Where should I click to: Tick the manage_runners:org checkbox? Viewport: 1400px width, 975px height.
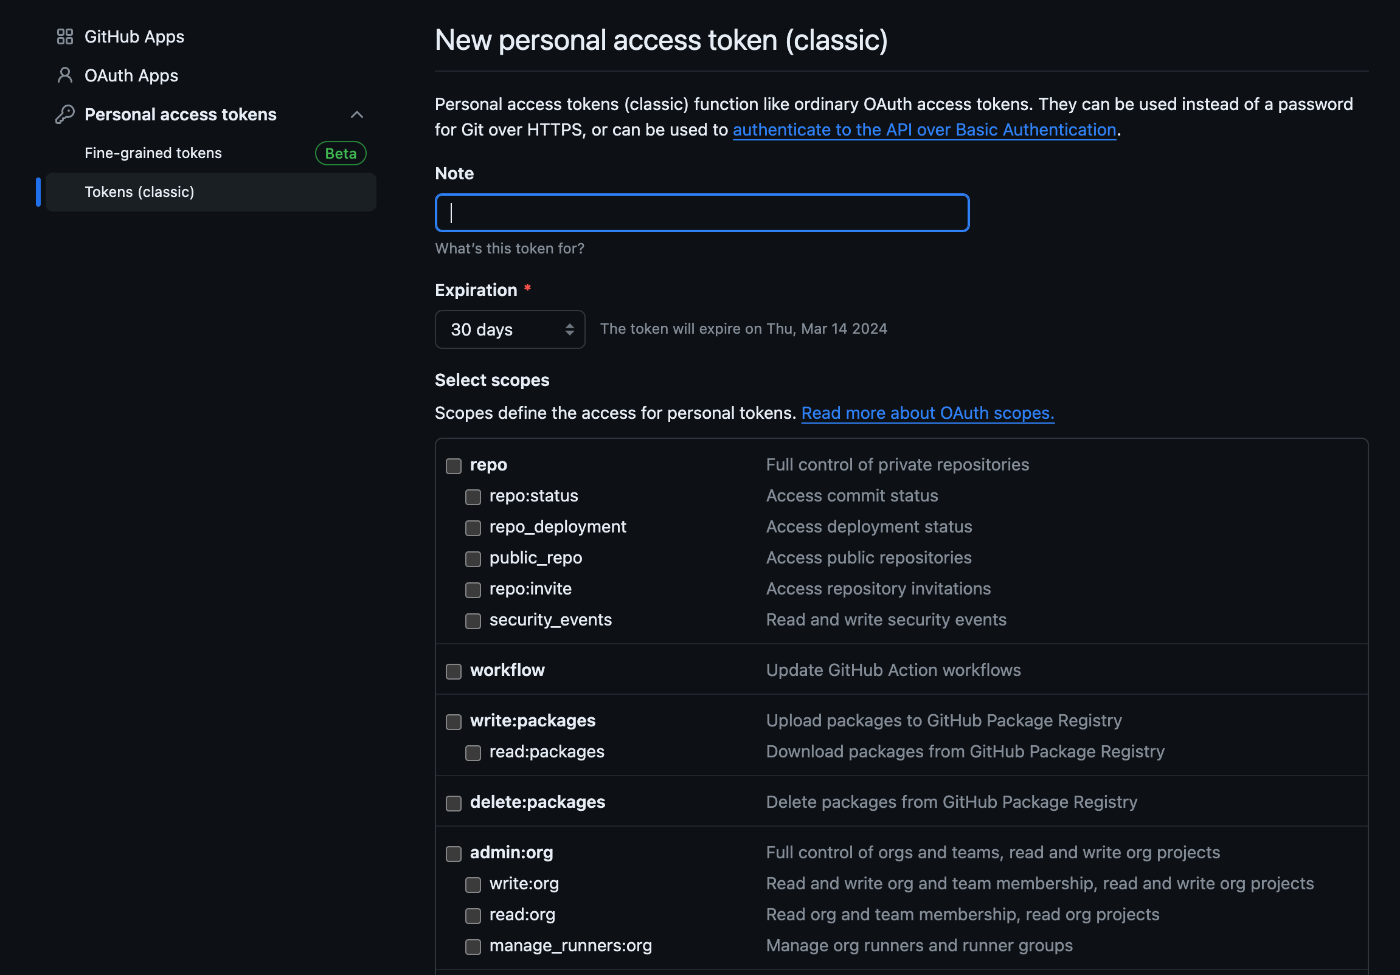(x=473, y=947)
